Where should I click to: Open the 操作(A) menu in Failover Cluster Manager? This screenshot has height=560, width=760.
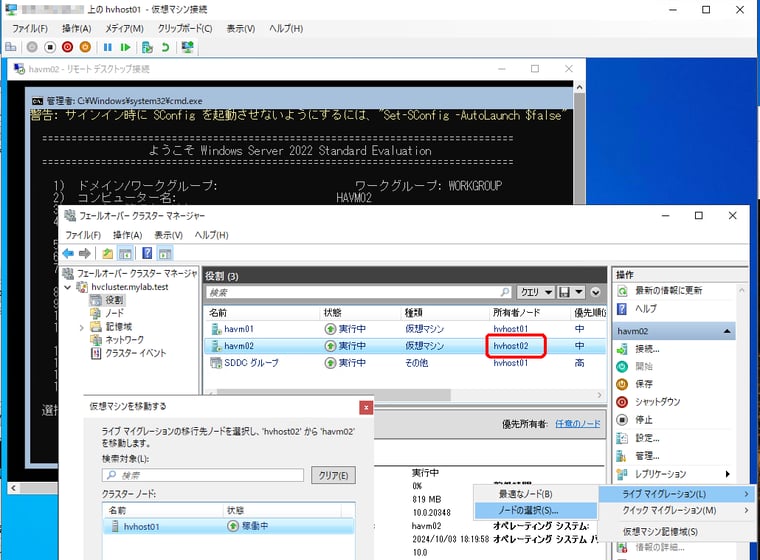[127, 235]
